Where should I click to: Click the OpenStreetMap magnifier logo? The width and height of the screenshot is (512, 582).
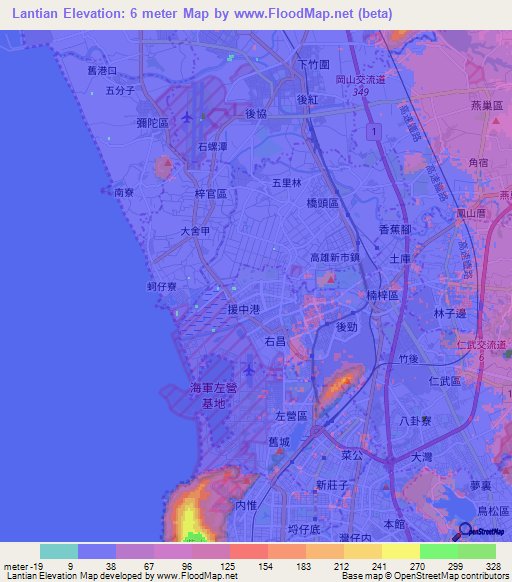point(478,532)
